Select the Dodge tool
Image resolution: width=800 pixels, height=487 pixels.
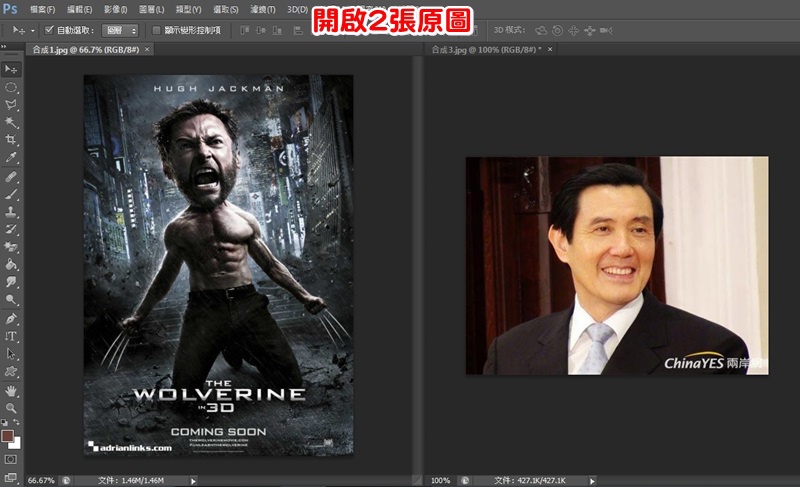pyautogui.click(x=11, y=299)
